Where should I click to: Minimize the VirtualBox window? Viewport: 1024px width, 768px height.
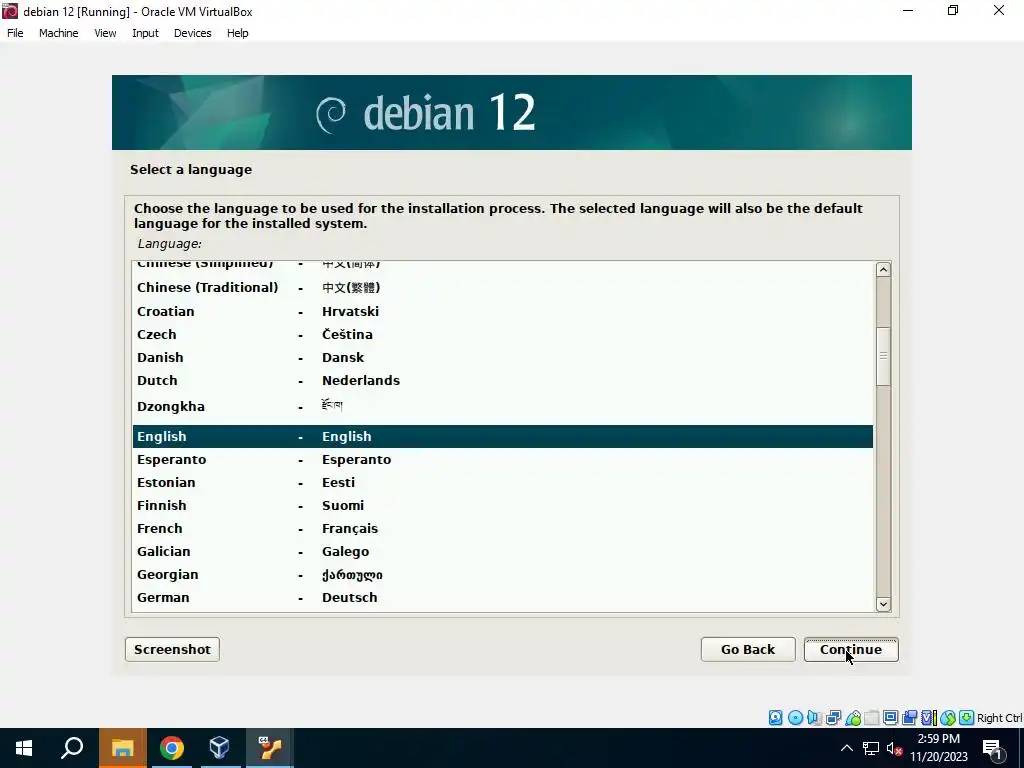pos(908,10)
